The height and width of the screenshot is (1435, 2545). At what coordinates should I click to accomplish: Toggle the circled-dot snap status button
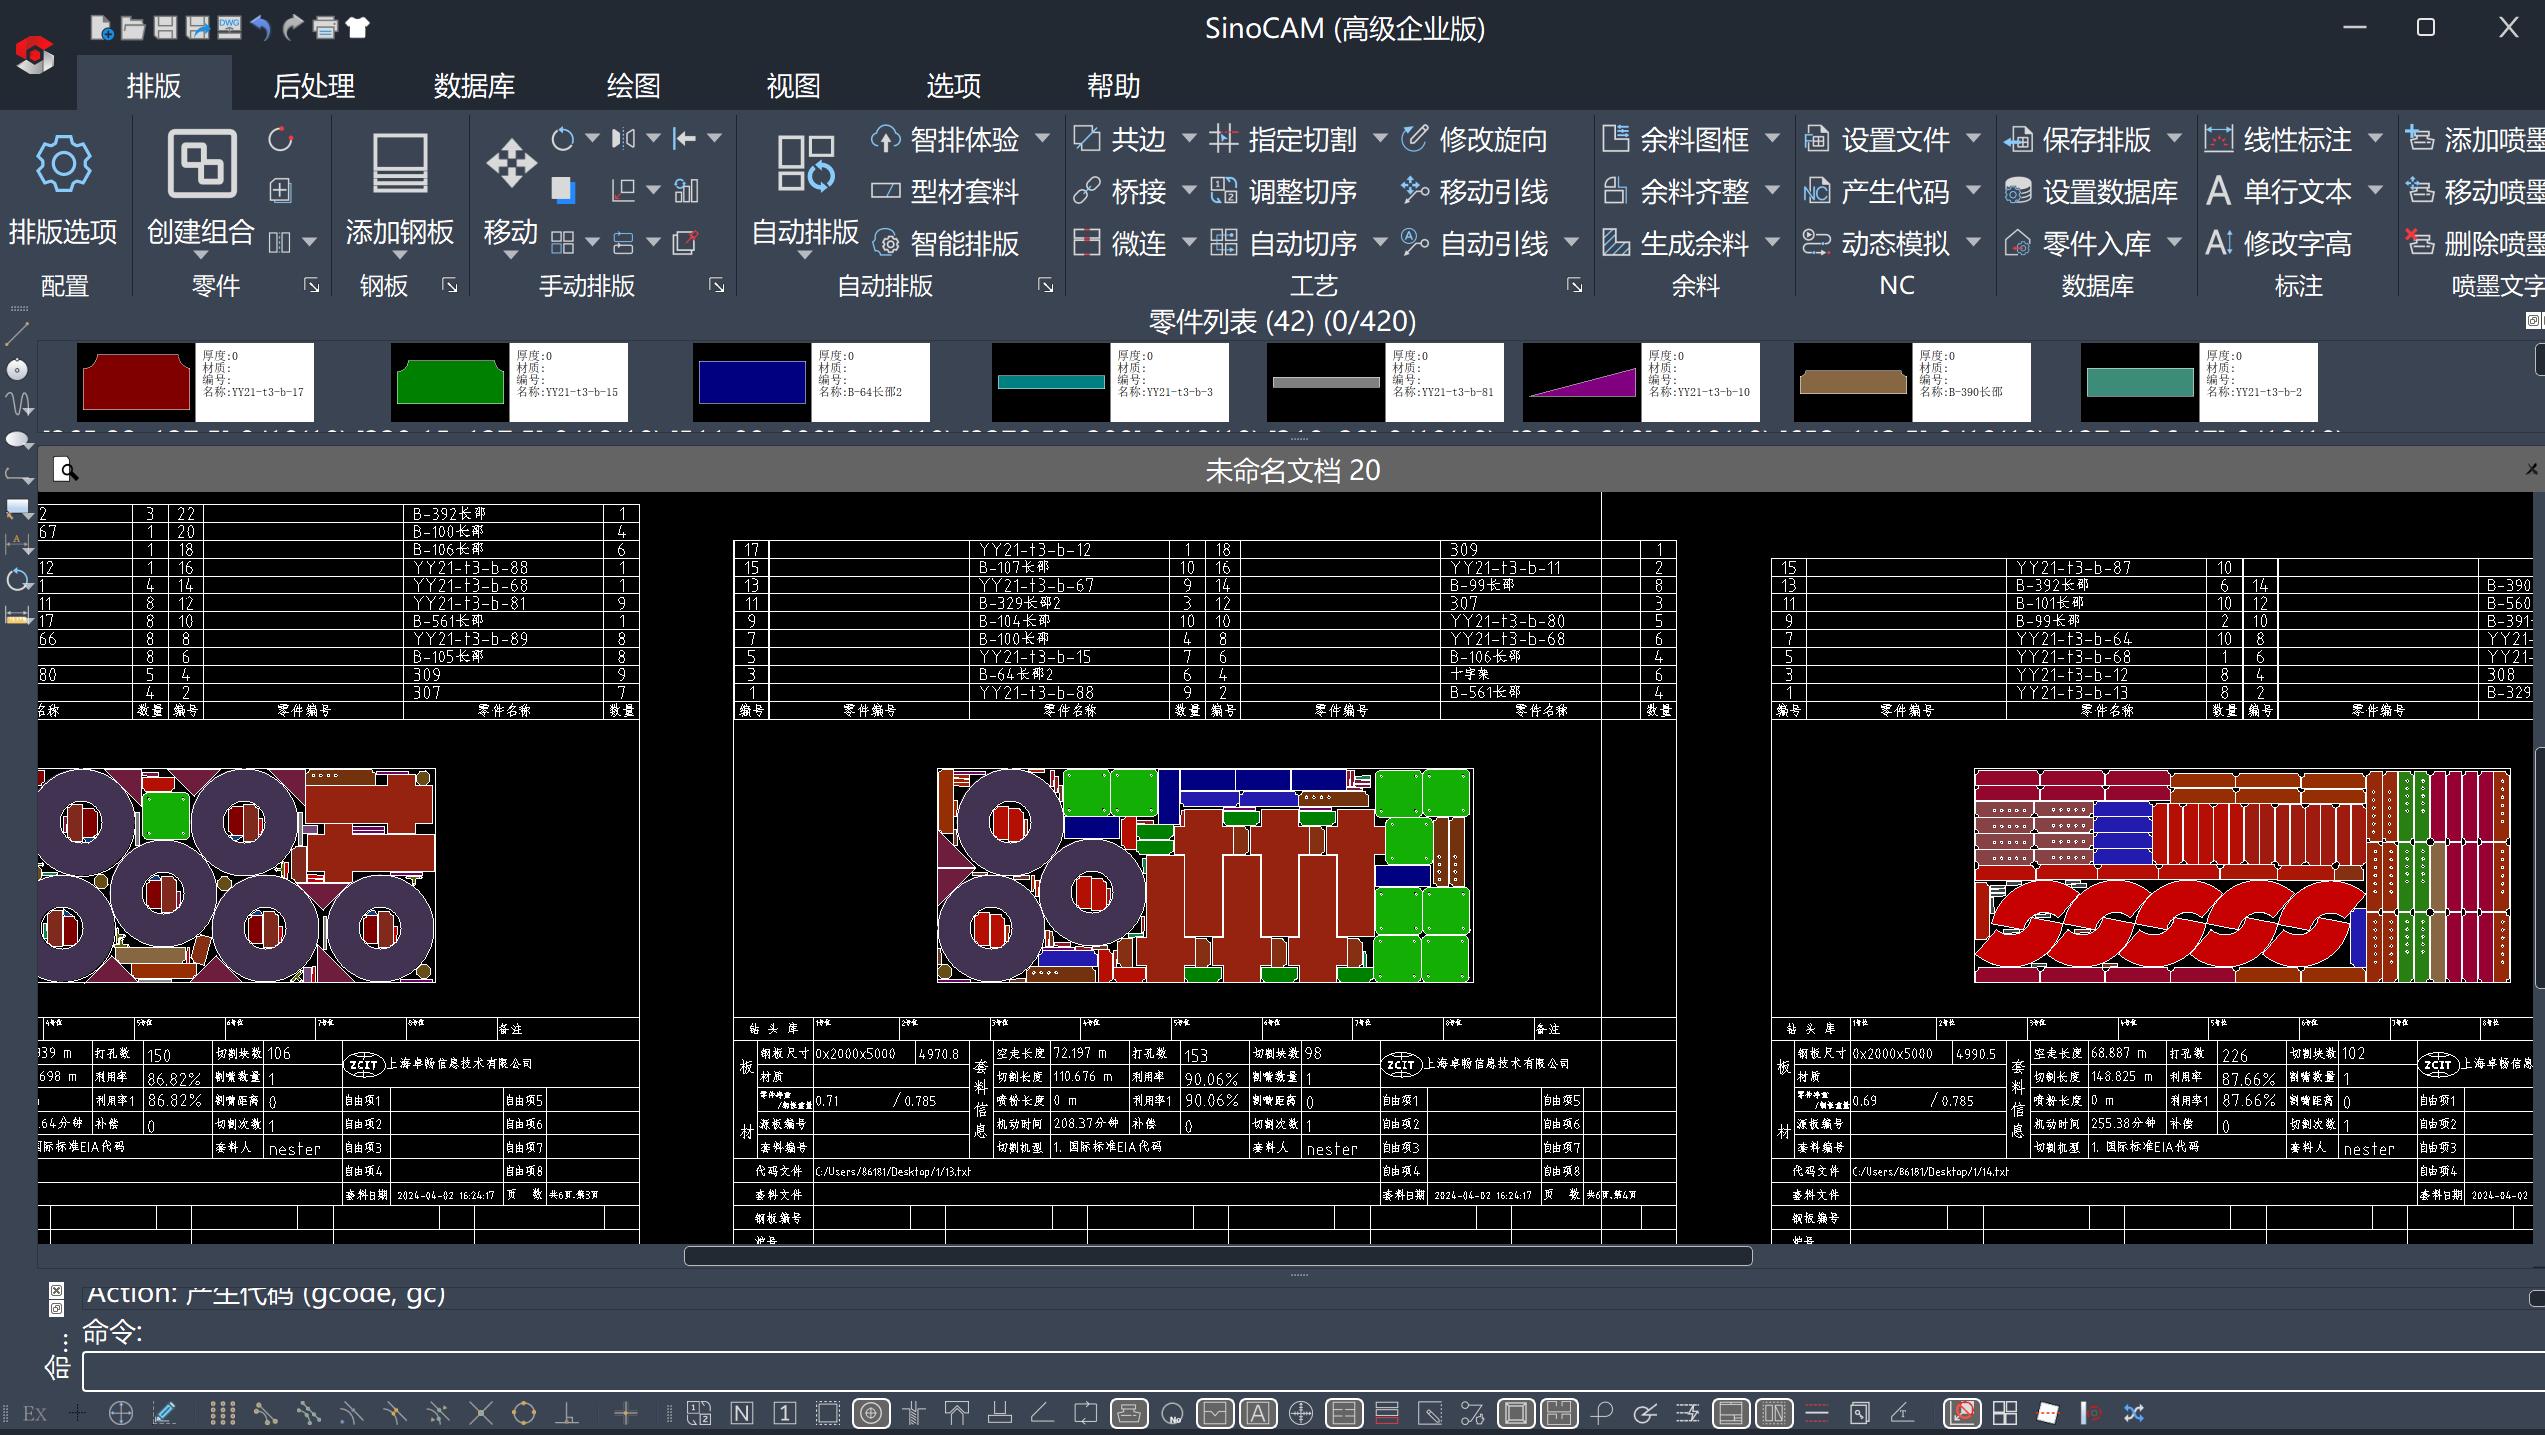coord(871,1413)
